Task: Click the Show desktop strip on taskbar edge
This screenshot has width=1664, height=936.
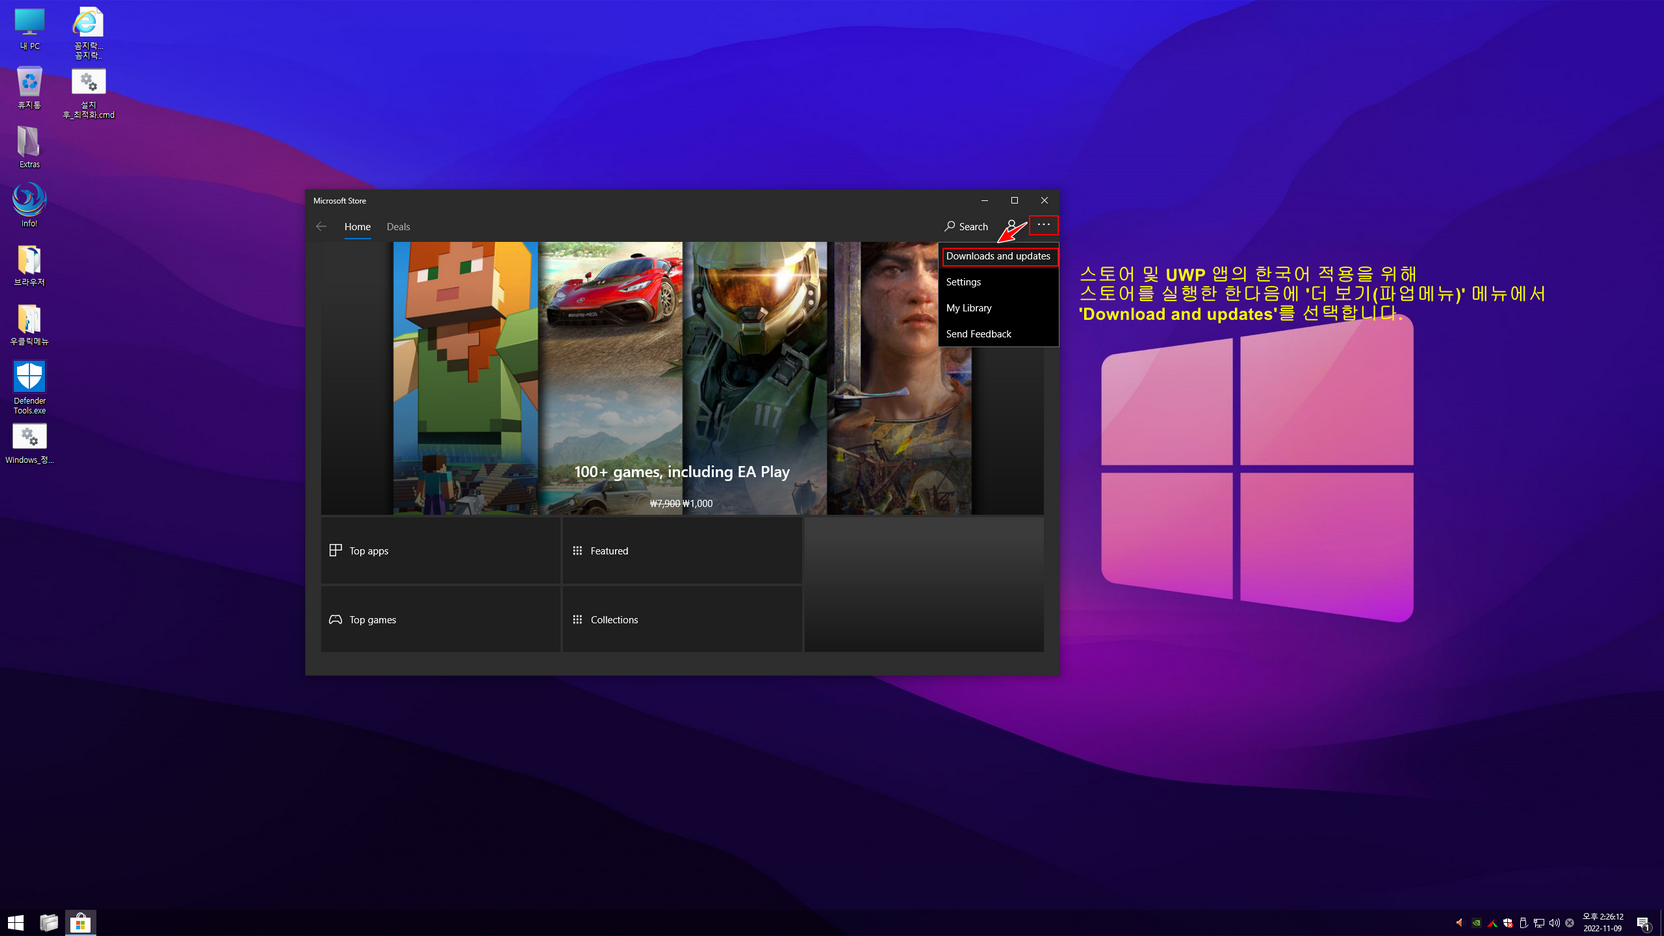Action: click(x=1661, y=922)
